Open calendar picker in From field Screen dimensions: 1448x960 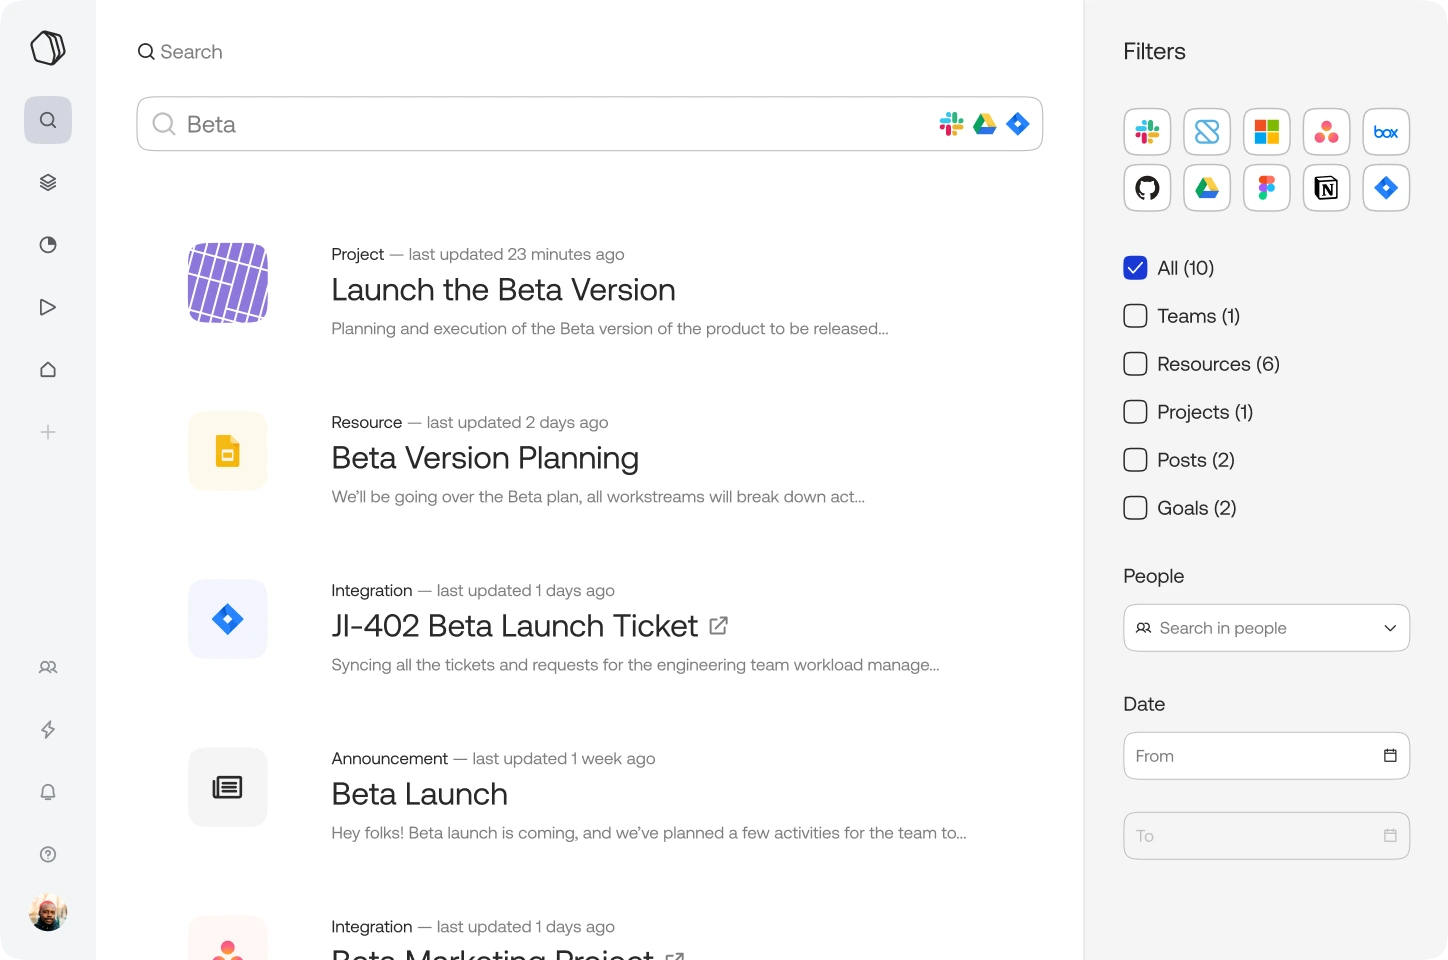click(1390, 756)
